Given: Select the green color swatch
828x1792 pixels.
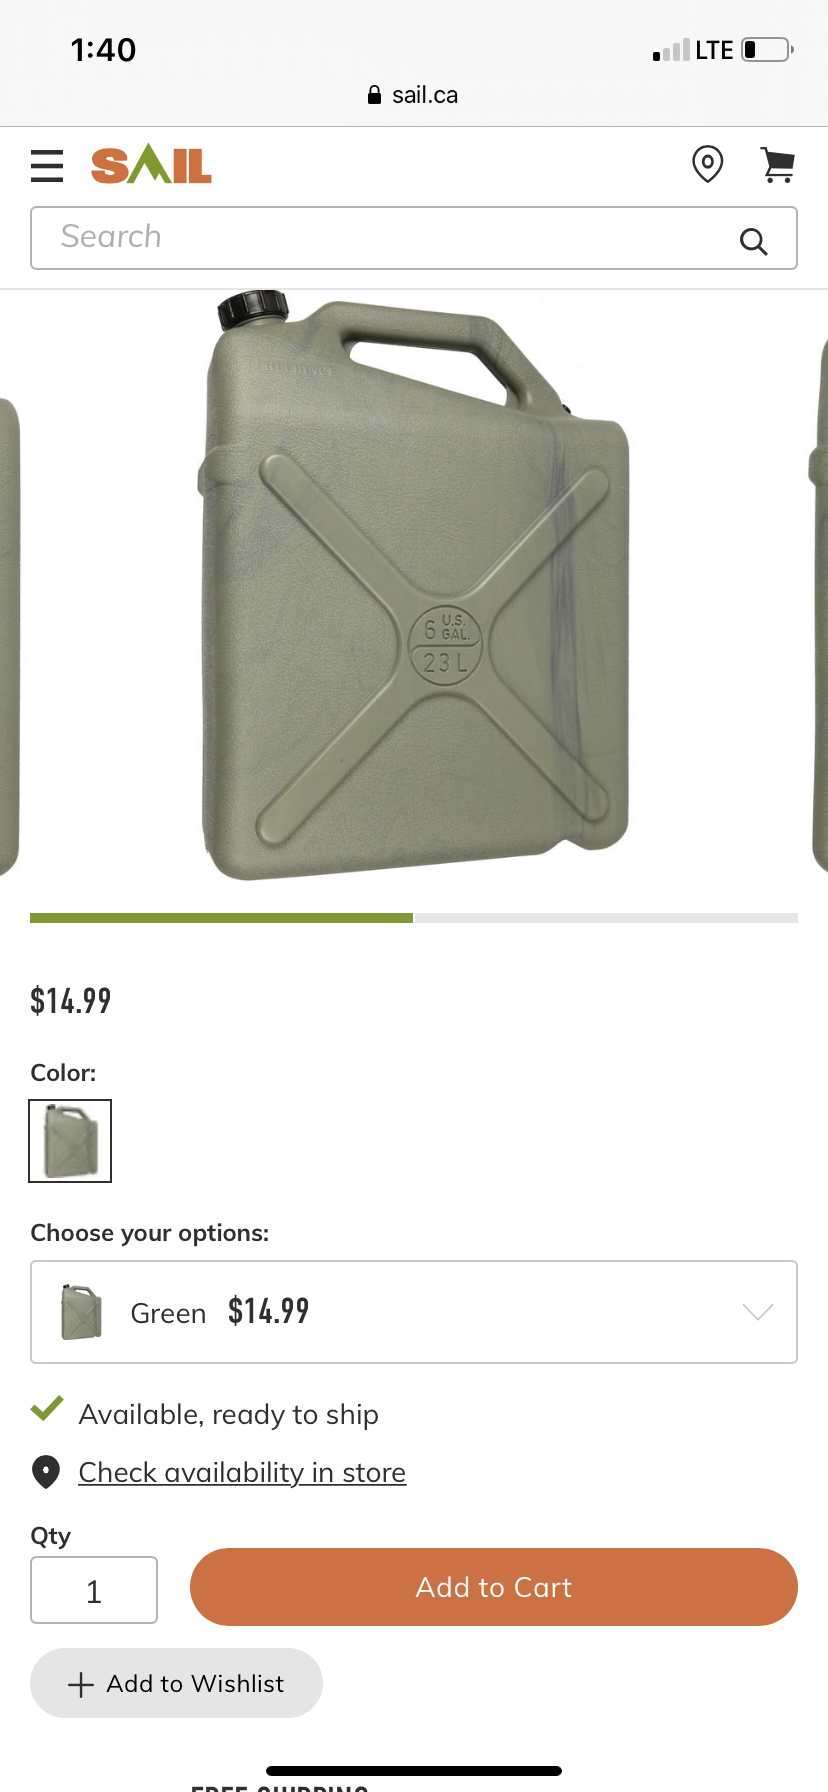Looking at the screenshot, I should [70, 1141].
